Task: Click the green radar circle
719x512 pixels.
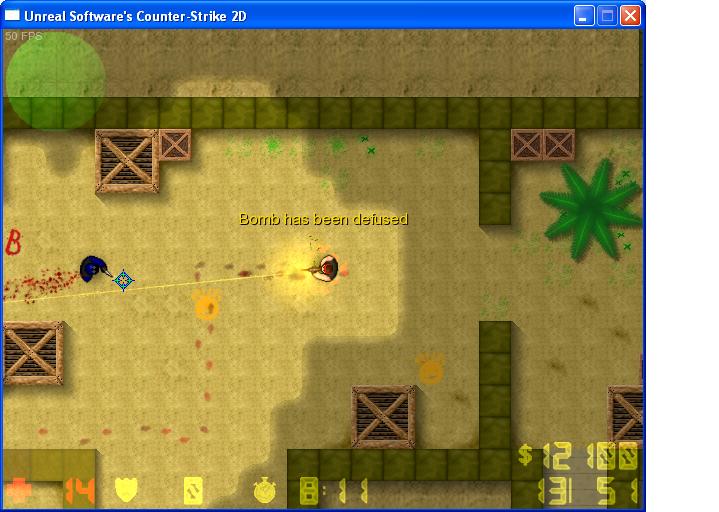Action: coord(55,81)
